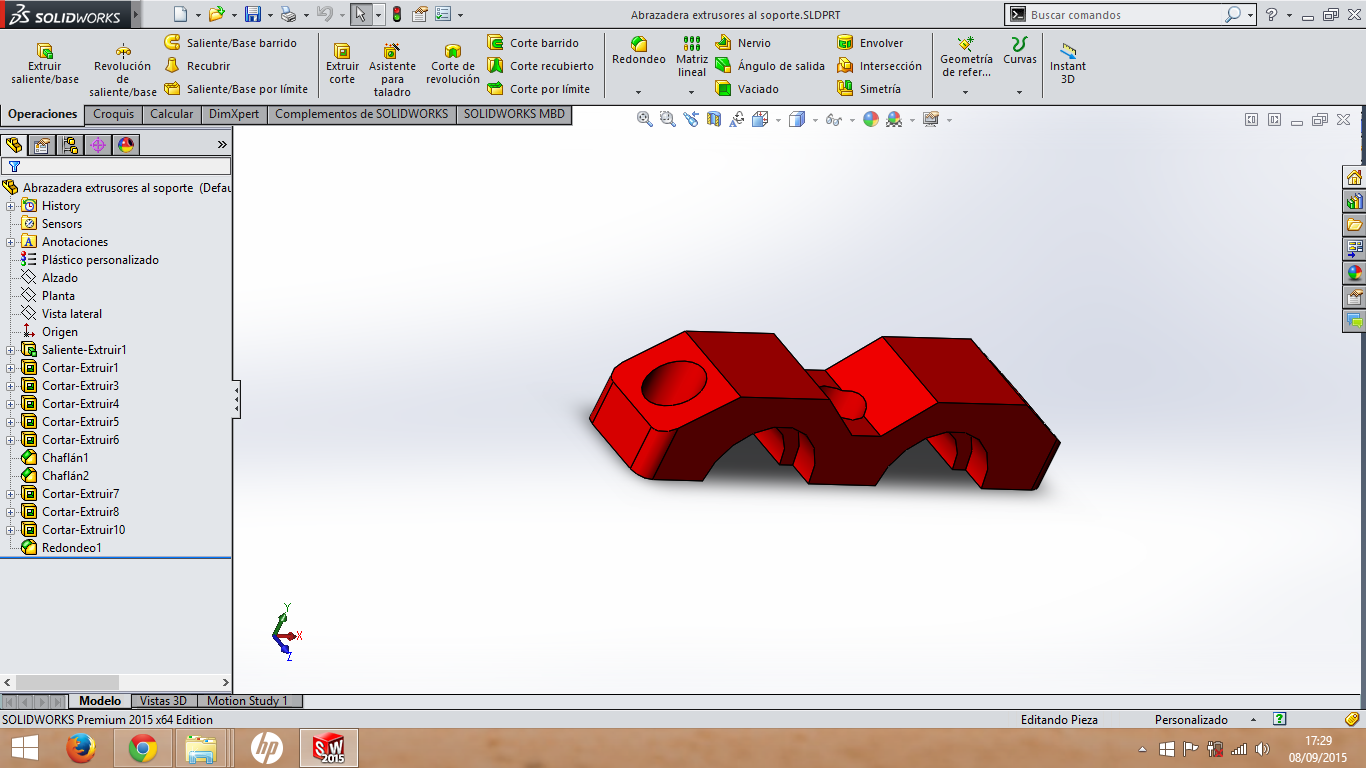The width and height of the screenshot is (1366, 768).
Task: Select the Matriz lineal tool
Action: click(x=691, y=58)
